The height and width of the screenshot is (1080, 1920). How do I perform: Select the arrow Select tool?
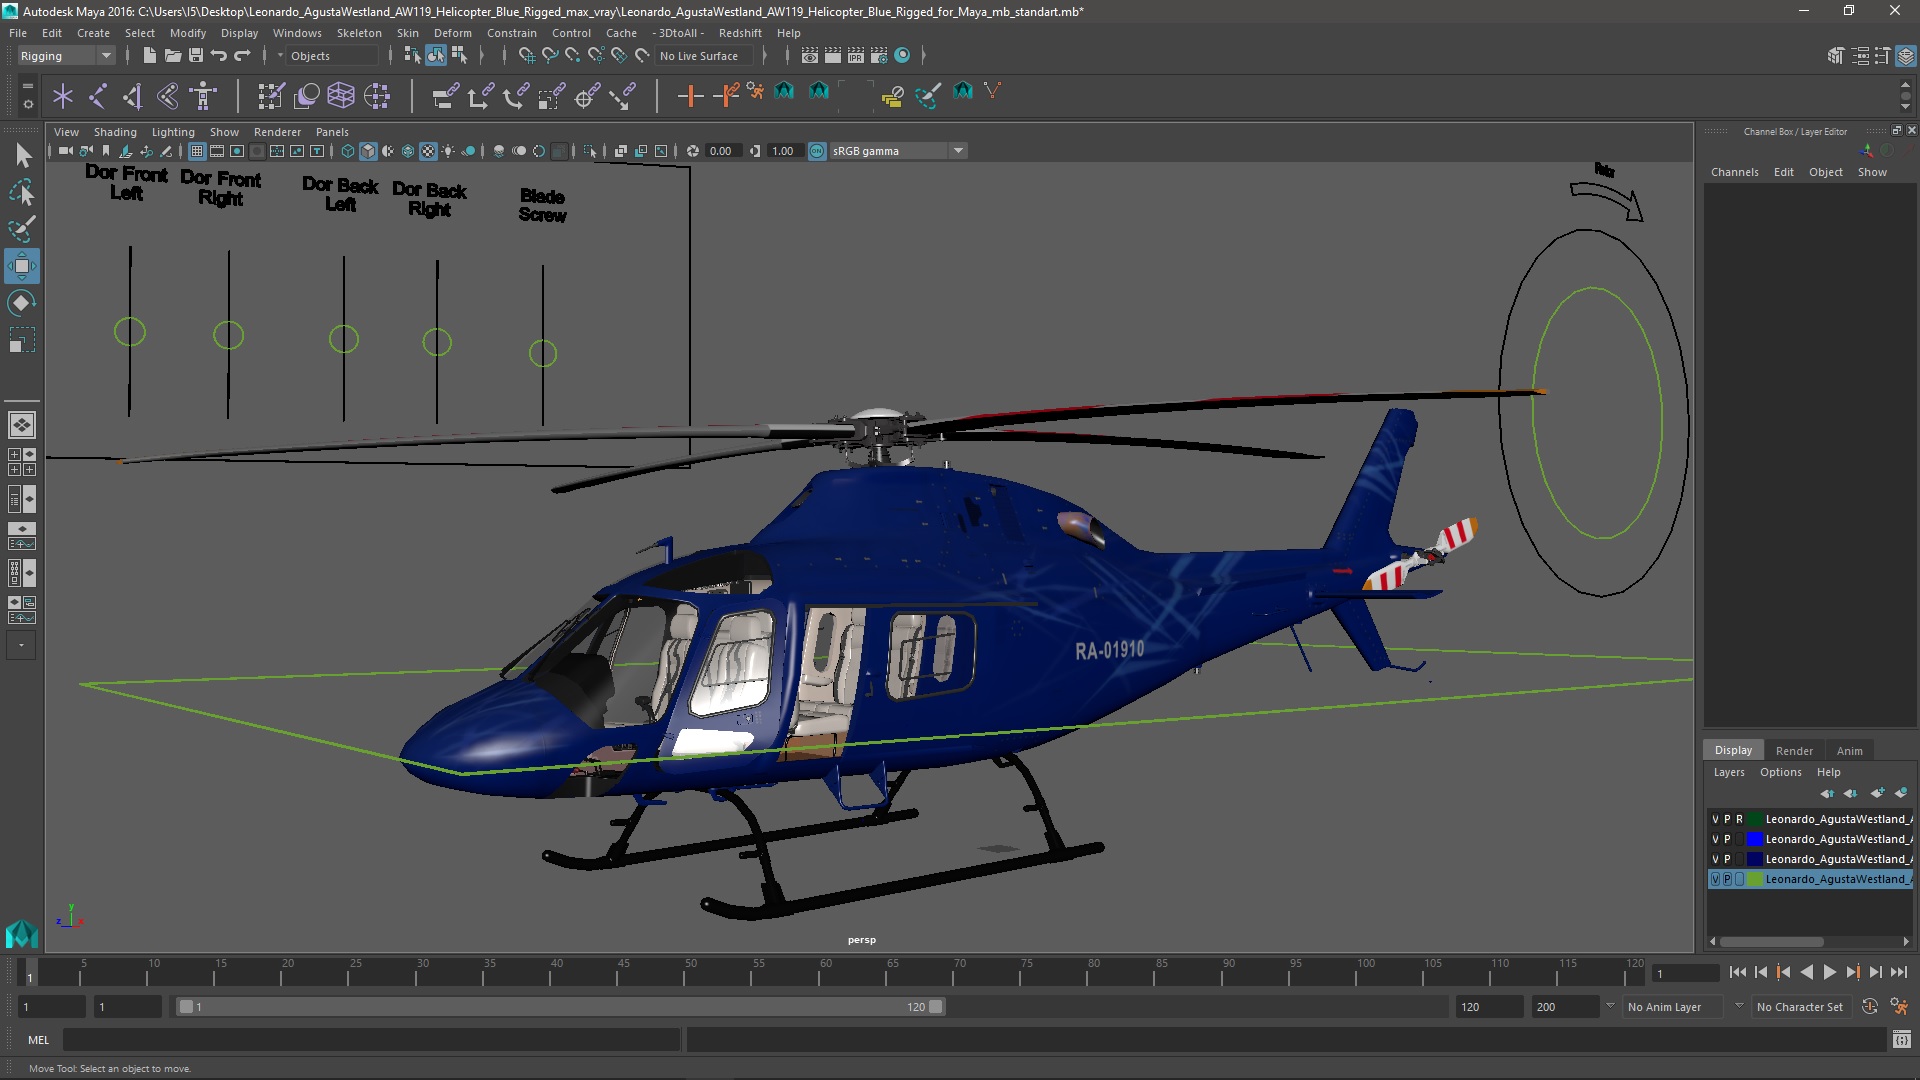click(x=22, y=155)
